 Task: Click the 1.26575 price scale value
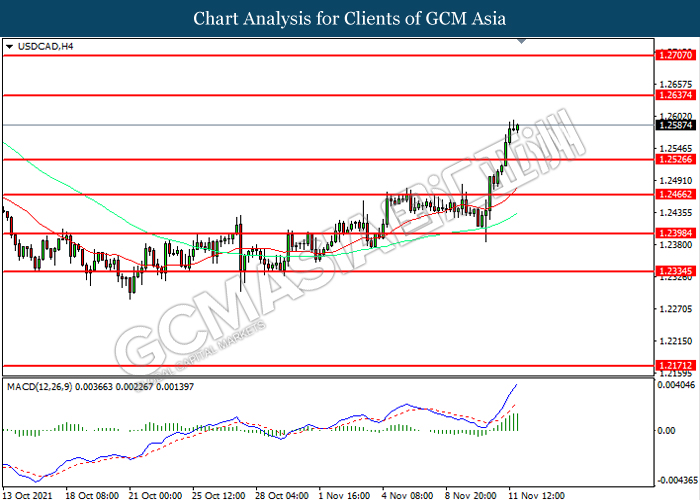pos(676,84)
